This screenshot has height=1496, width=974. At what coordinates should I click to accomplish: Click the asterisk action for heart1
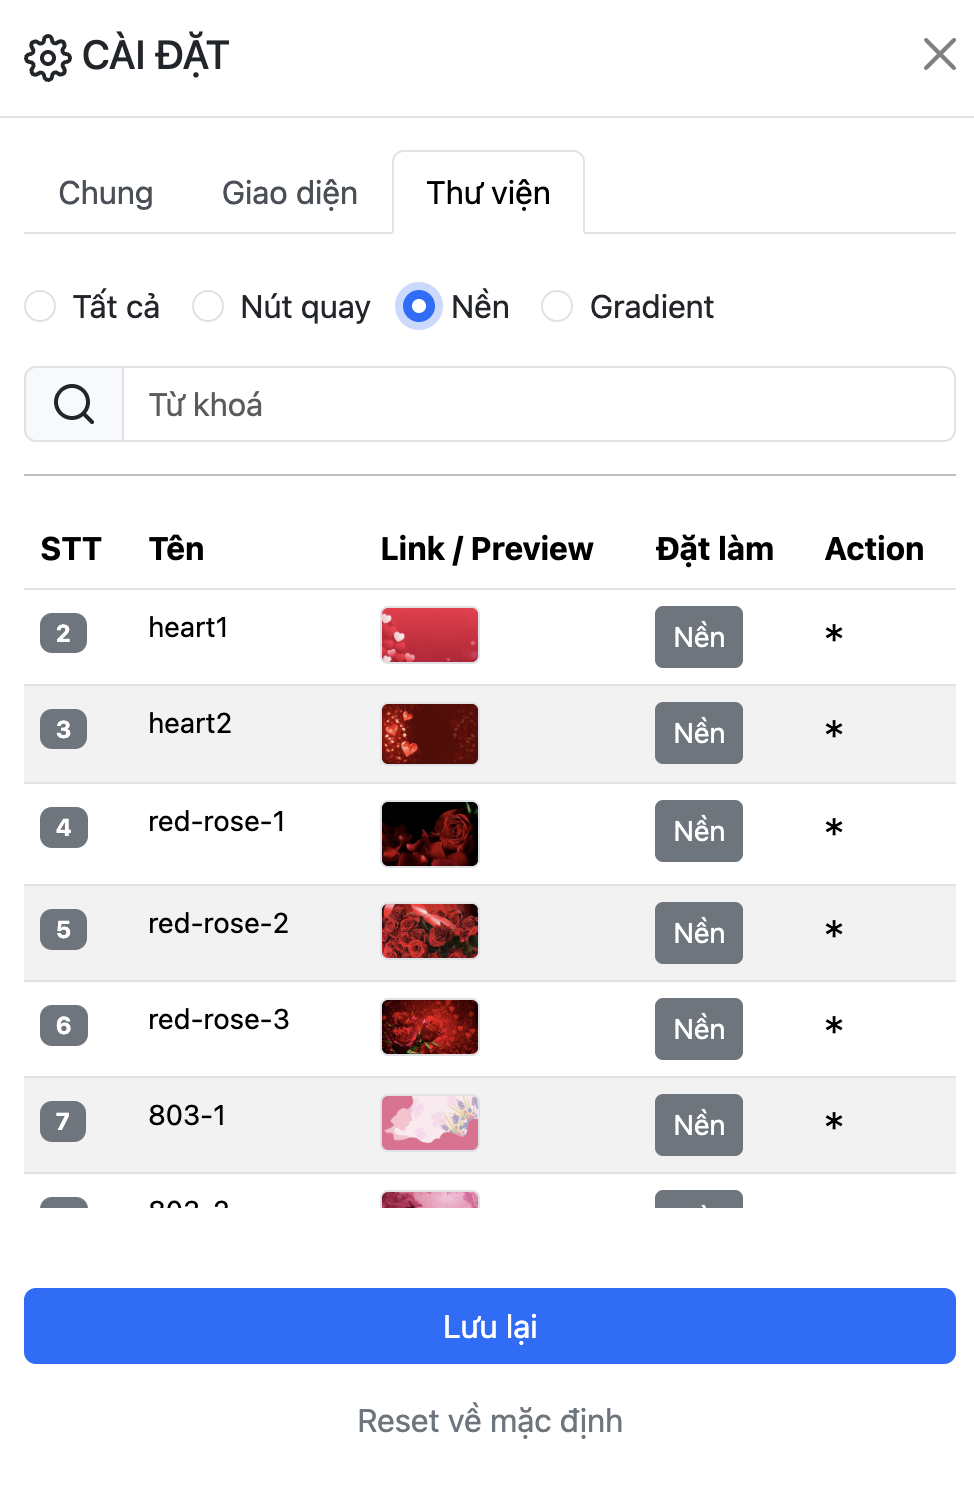pos(834,634)
